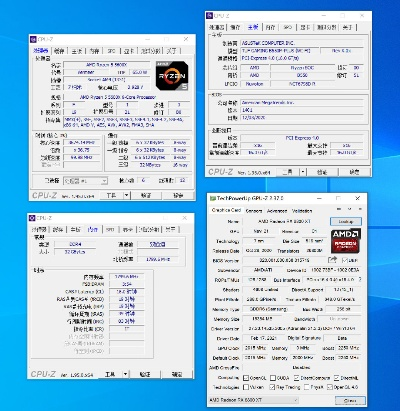Viewport: 400px width, 411px height.
Task: Click the TechPowerUp GPU-Z title bar icon
Action: tap(213, 198)
